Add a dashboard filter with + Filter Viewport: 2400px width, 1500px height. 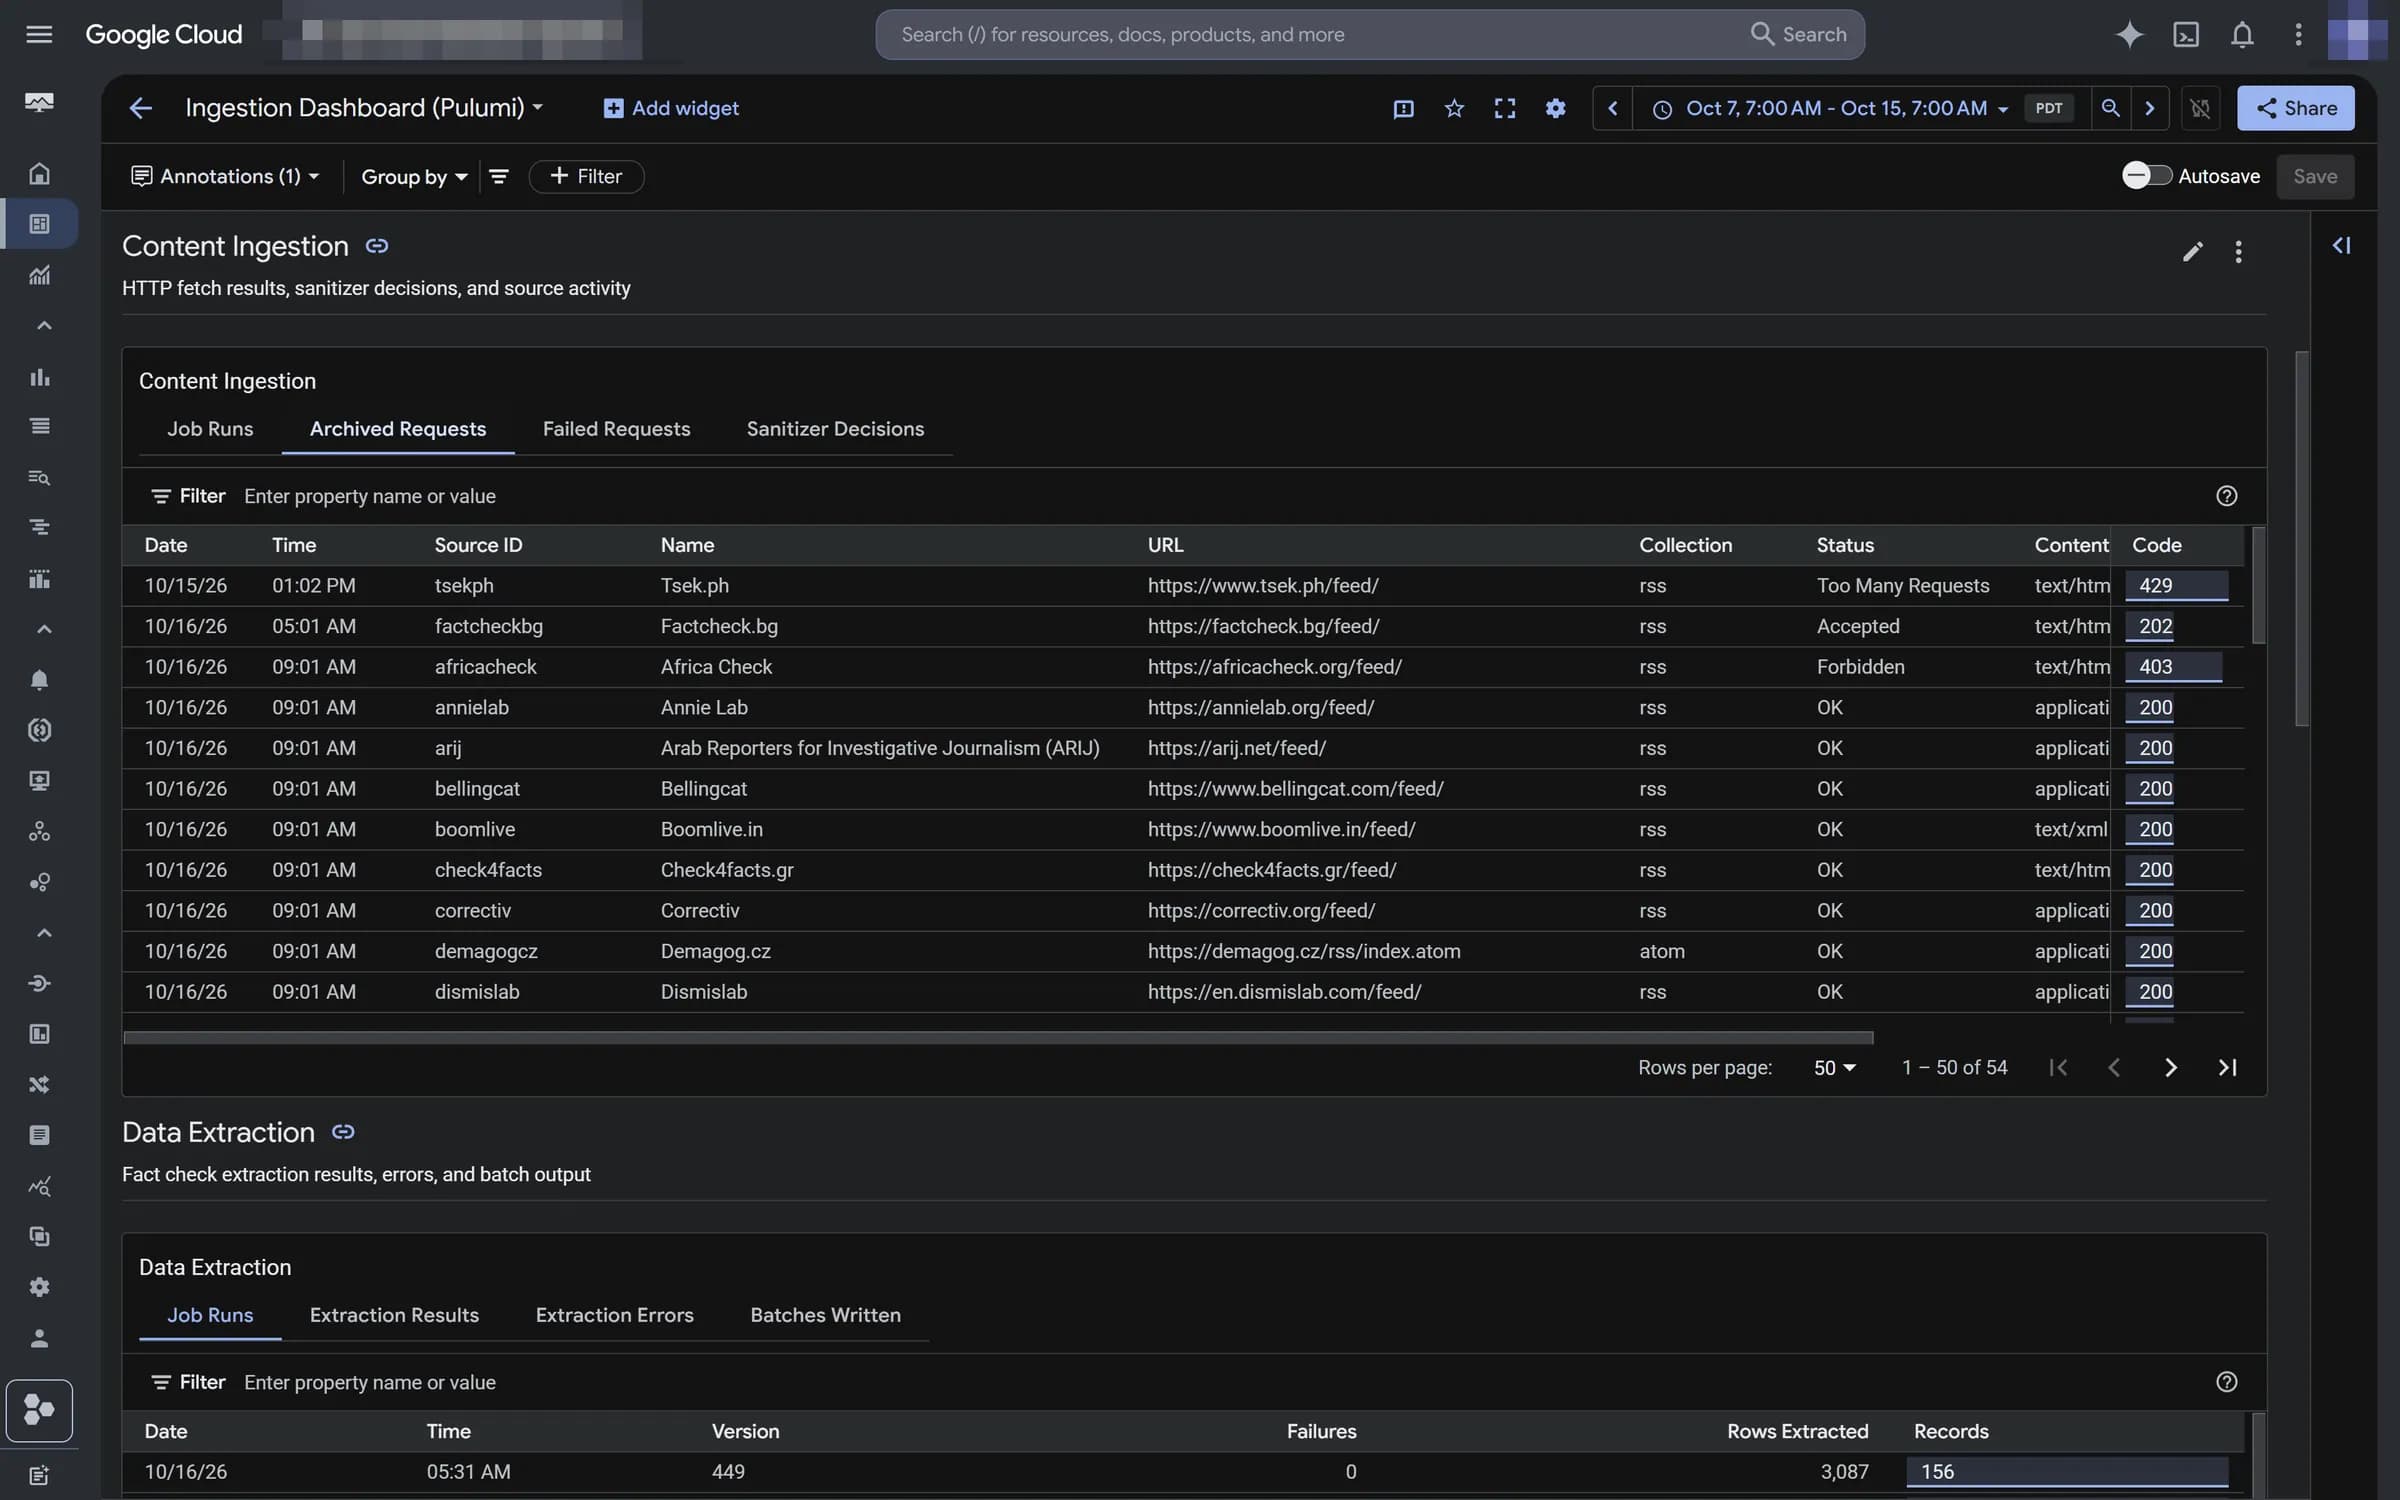click(x=586, y=176)
